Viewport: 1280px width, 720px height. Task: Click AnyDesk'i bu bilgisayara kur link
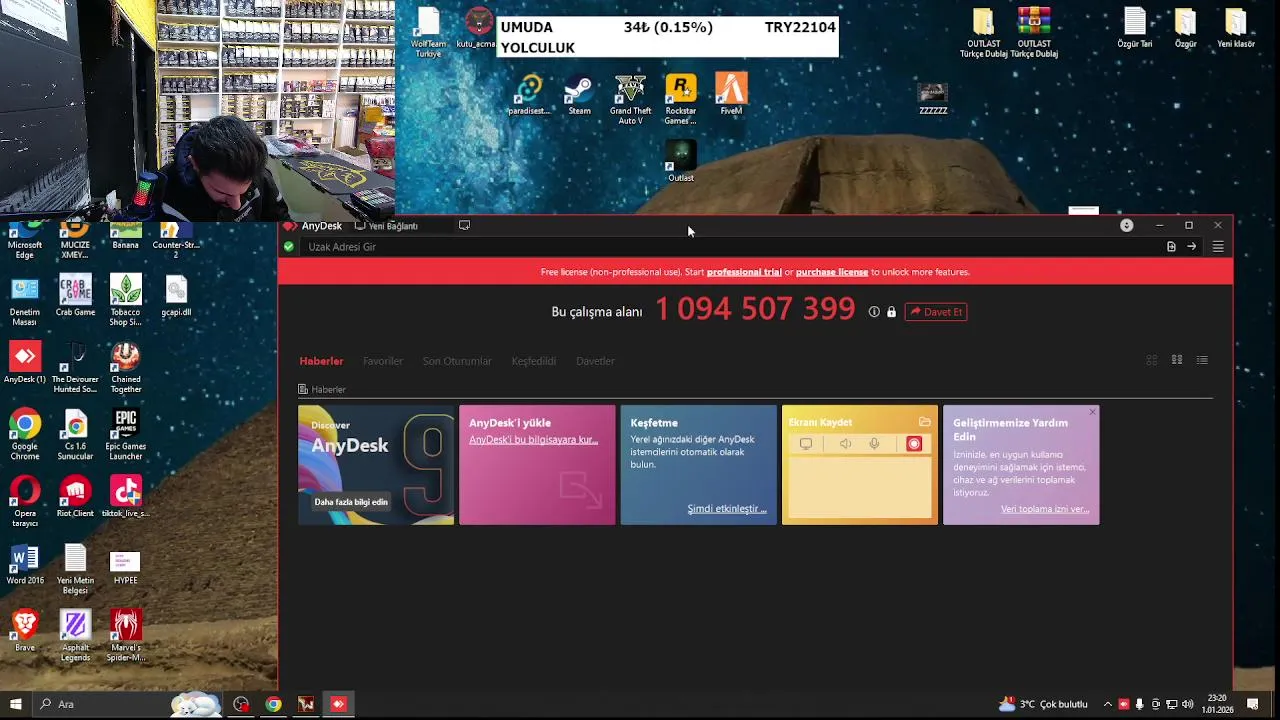click(533, 440)
